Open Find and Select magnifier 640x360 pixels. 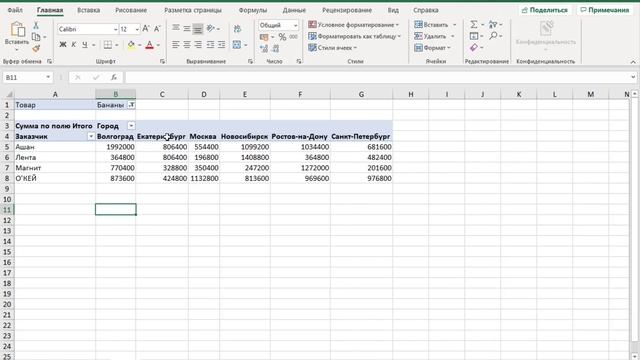click(x=493, y=36)
